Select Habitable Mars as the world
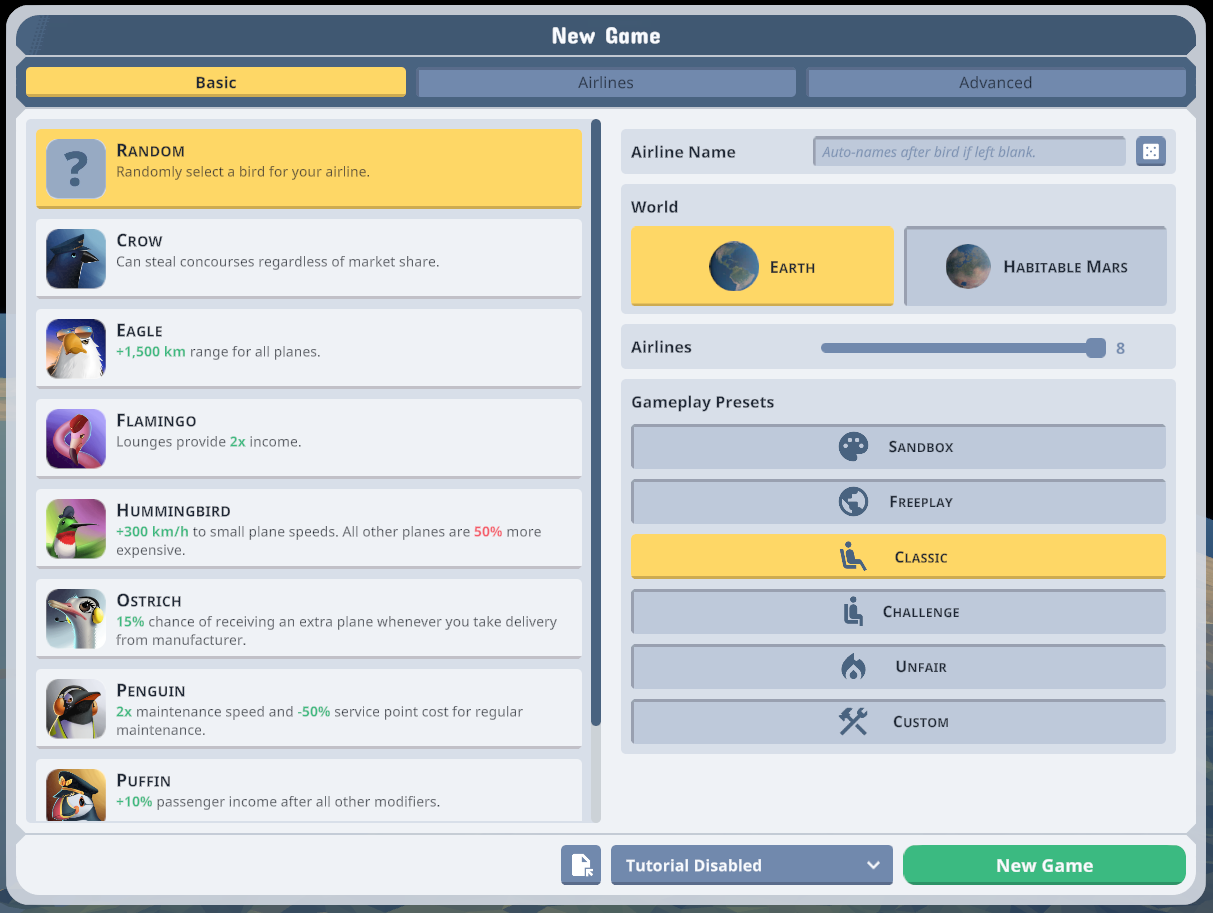This screenshot has width=1213, height=913. pyautogui.click(x=1035, y=266)
